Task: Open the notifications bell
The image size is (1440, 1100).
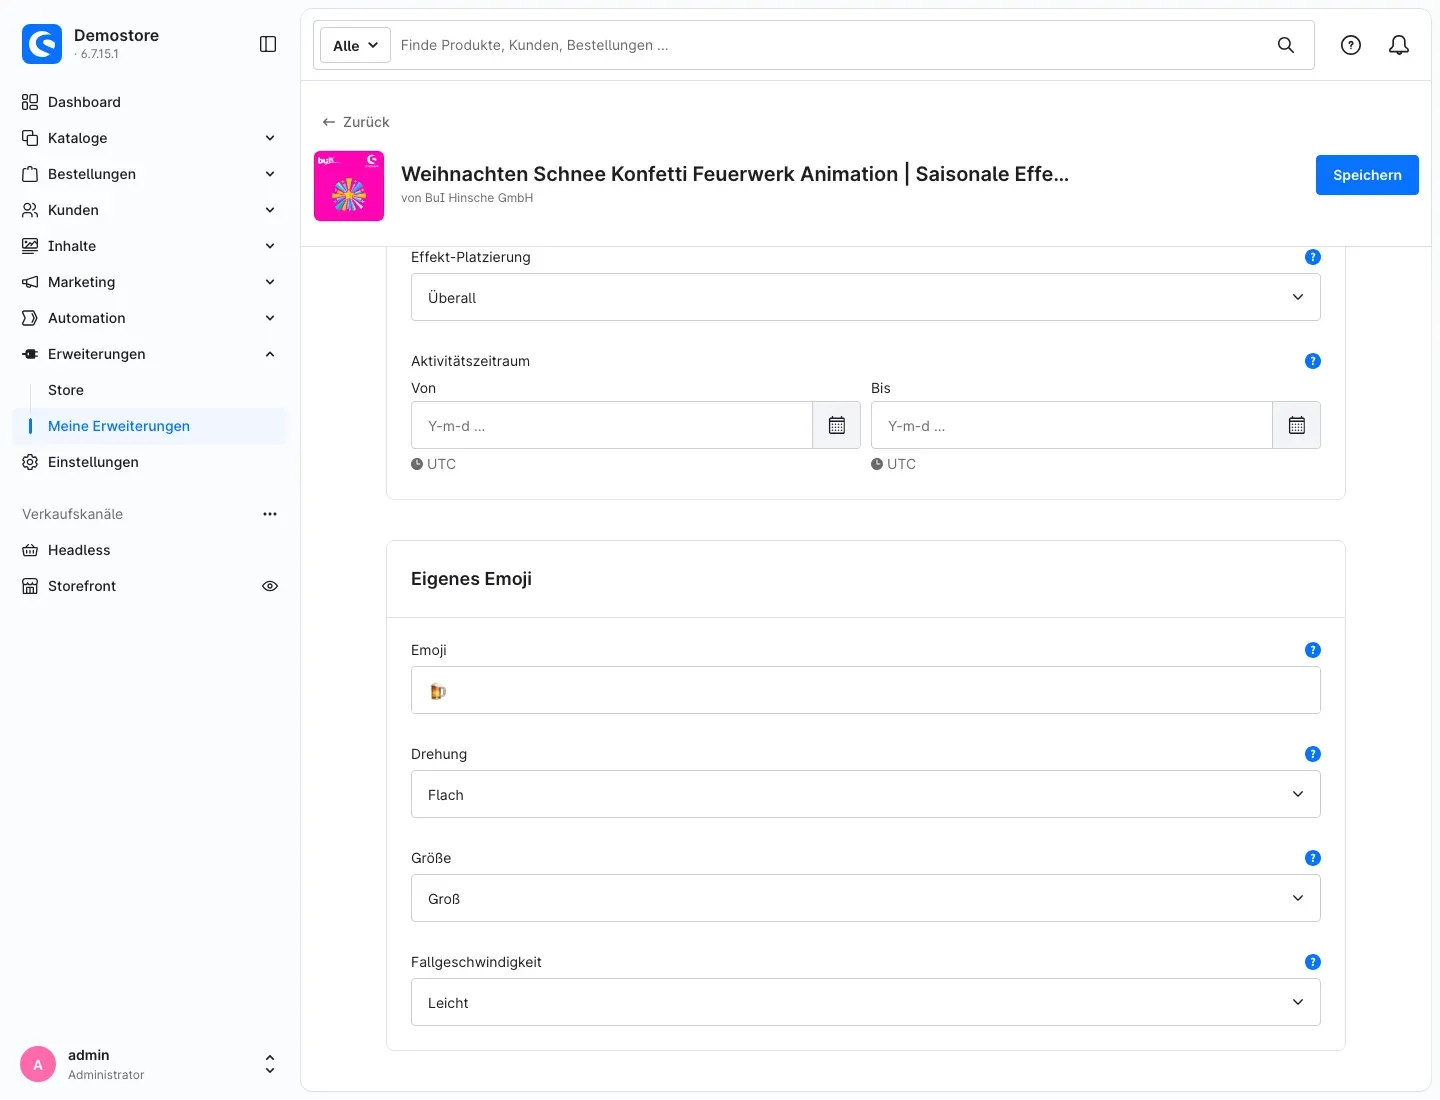Action: [x=1399, y=45]
